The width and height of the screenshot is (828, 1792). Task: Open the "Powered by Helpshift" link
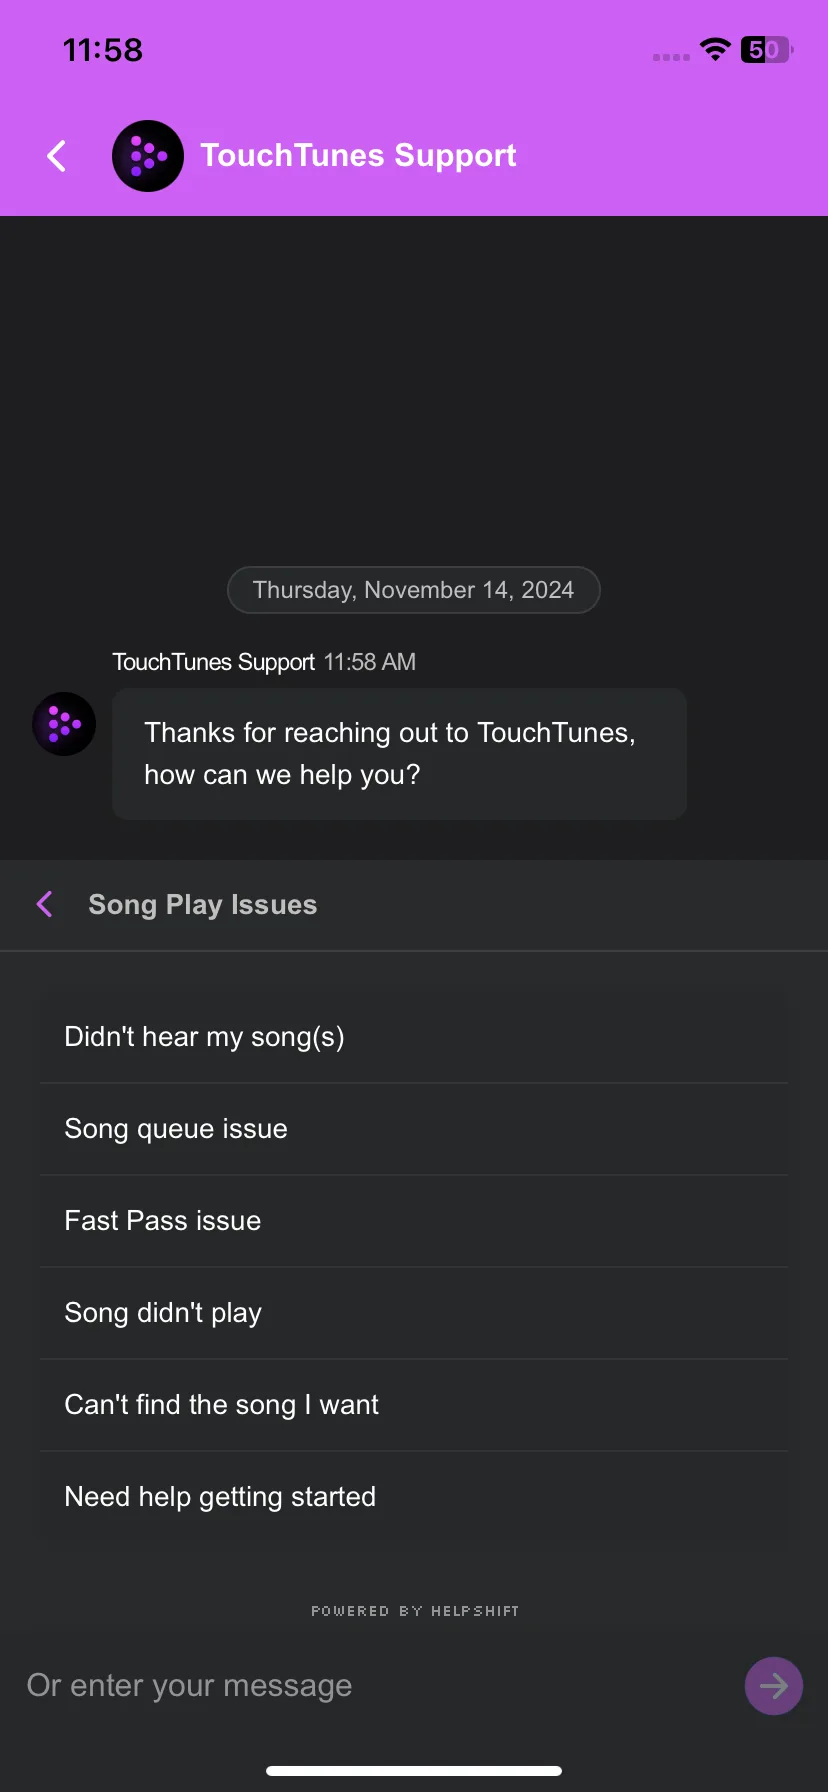tap(415, 1611)
